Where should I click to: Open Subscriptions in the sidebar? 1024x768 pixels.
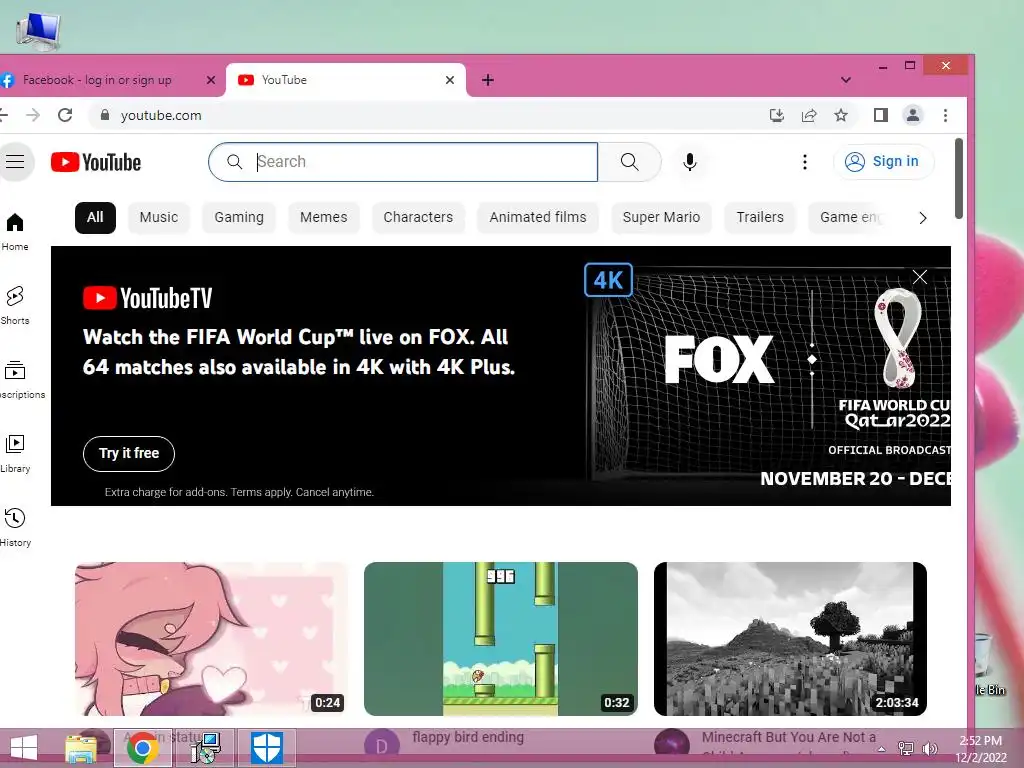(x=20, y=379)
